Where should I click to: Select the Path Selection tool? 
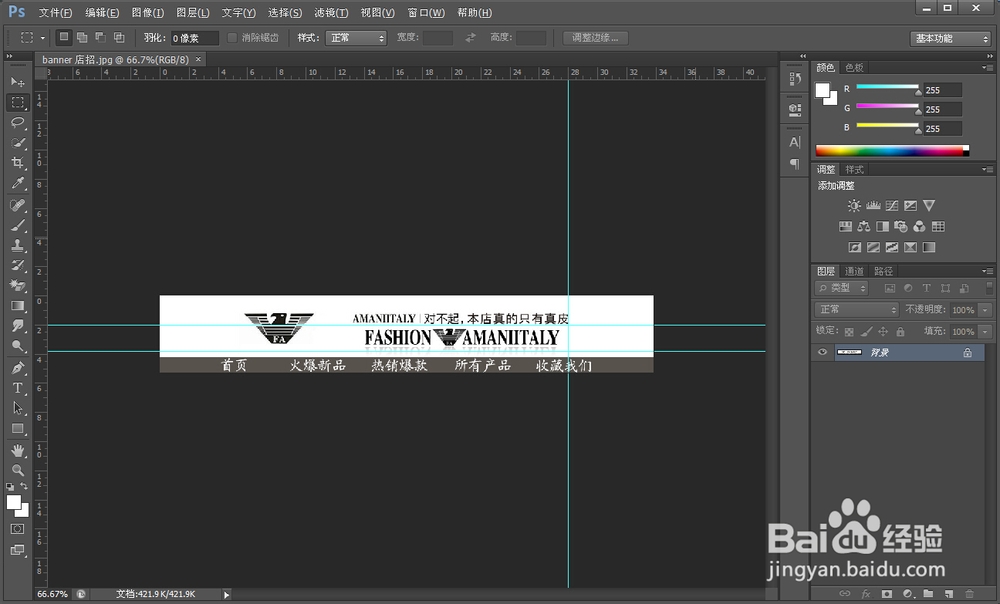[x=17, y=408]
